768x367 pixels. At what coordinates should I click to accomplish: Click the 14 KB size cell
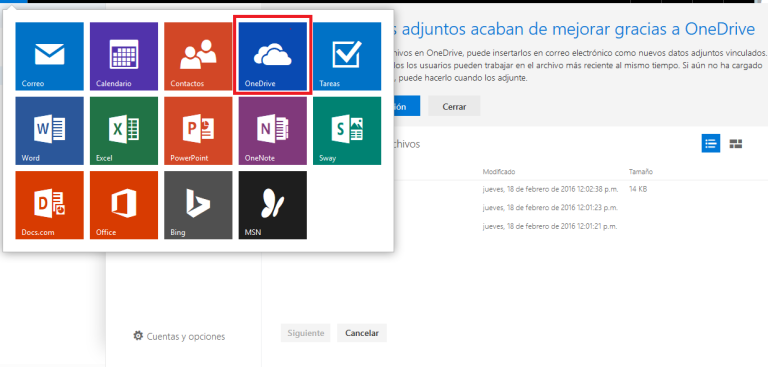[x=638, y=189]
